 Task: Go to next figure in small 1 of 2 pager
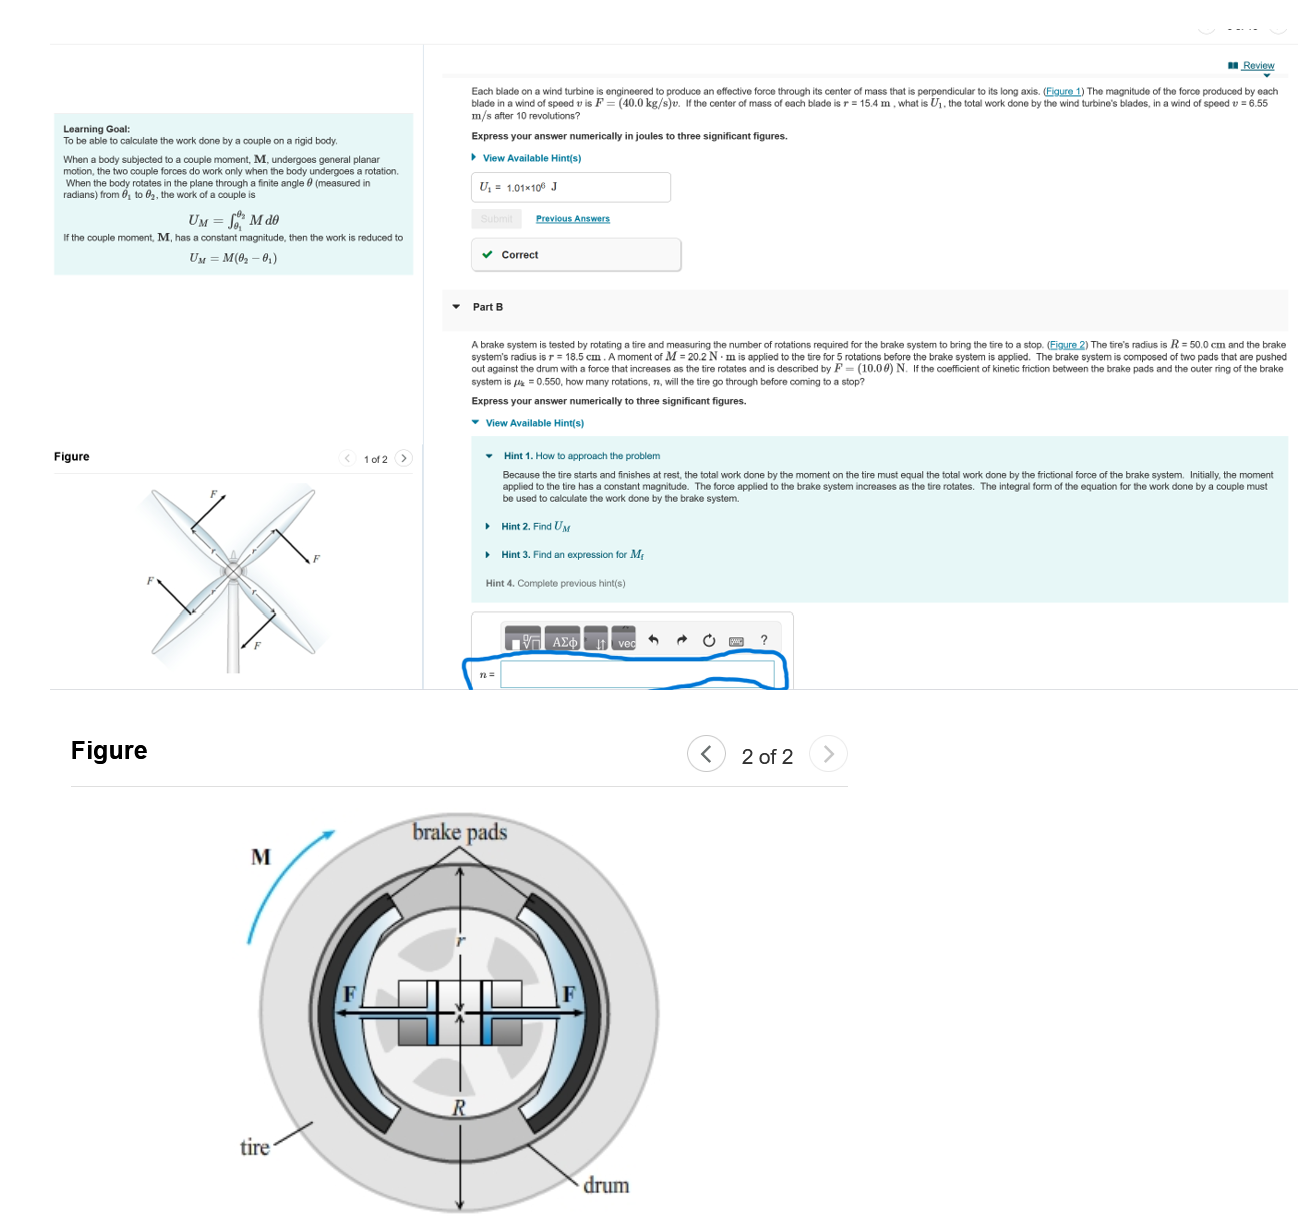403,458
